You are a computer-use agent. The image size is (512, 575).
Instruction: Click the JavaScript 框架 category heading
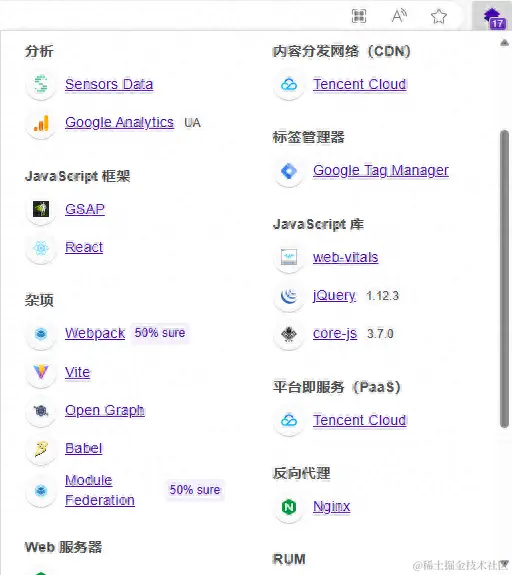[x=77, y=176]
